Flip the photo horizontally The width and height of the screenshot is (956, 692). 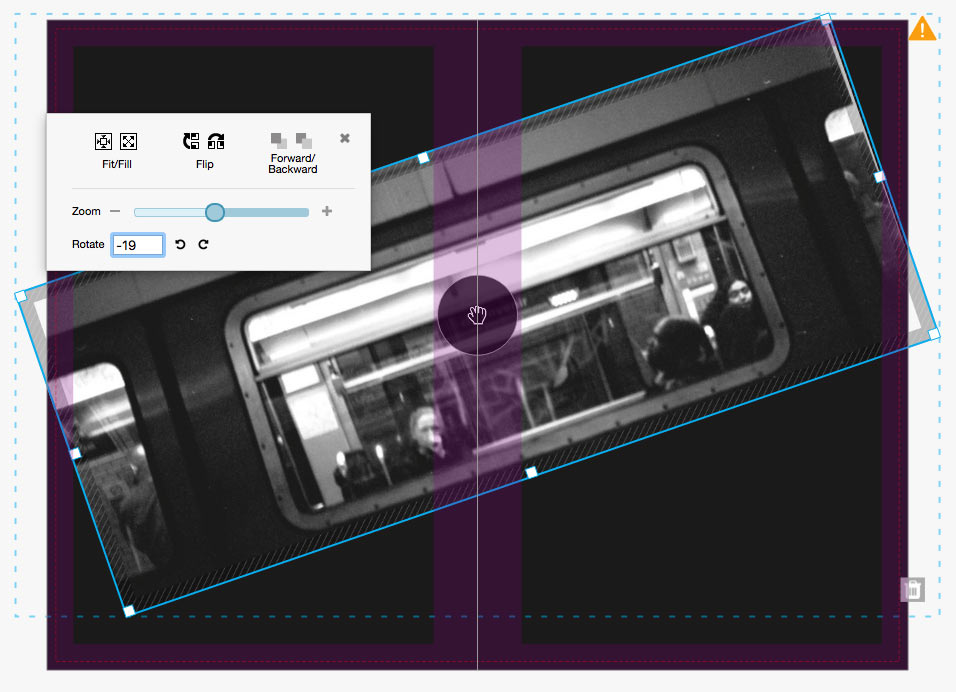(217, 140)
